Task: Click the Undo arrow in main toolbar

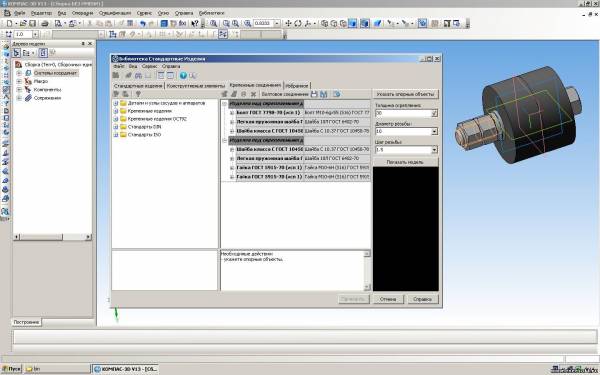Action: [143, 24]
